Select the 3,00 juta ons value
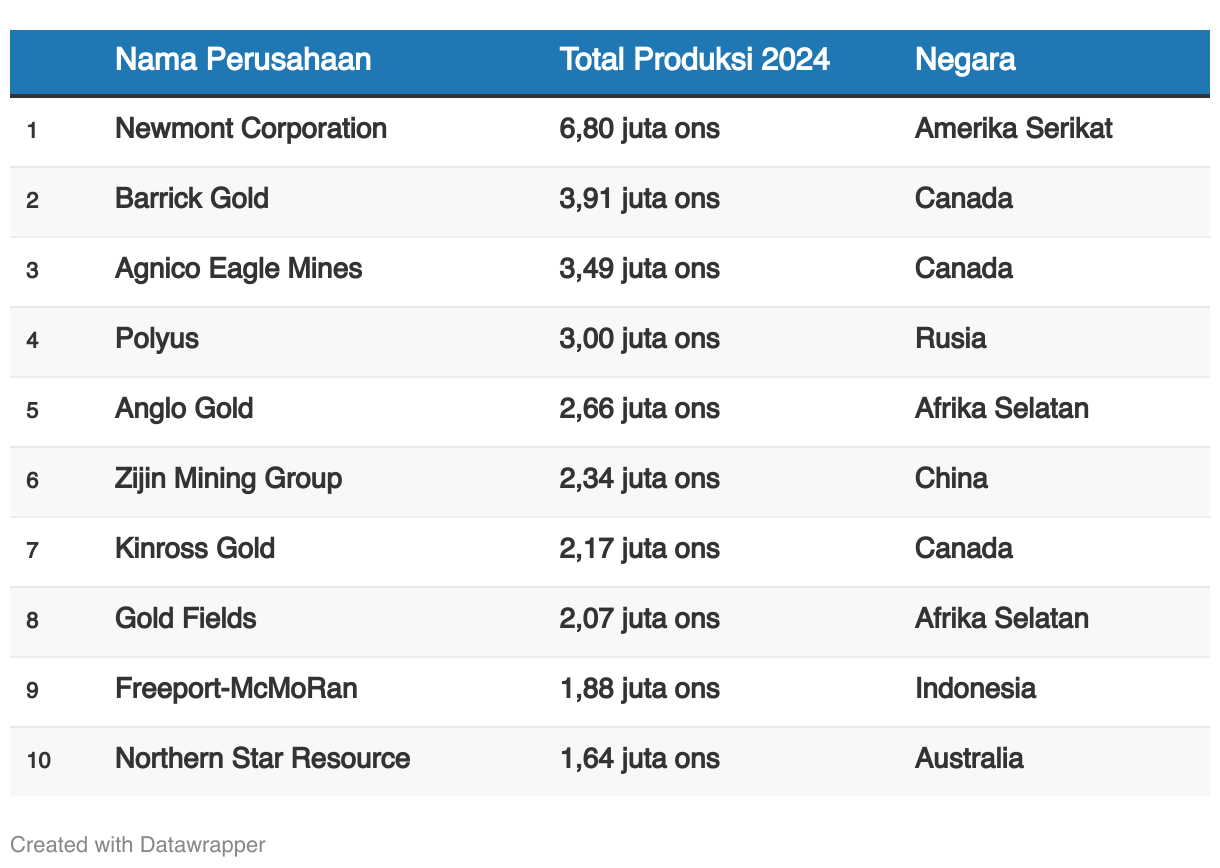The width and height of the screenshot is (1220, 868). [639, 339]
